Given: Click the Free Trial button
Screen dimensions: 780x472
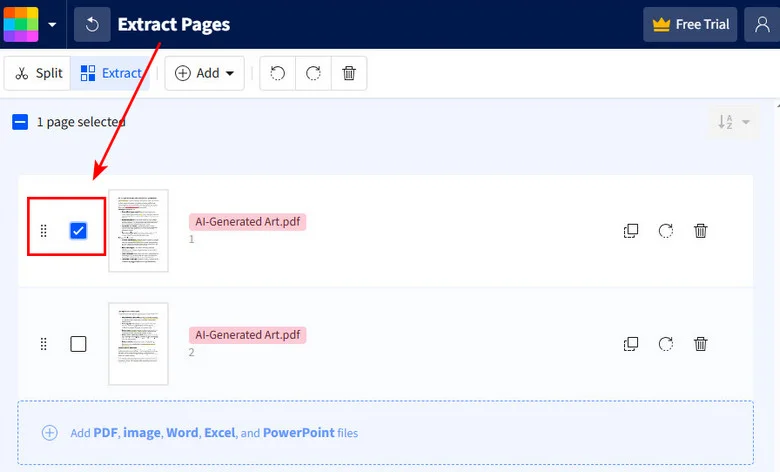Looking at the screenshot, I should (690, 24).
